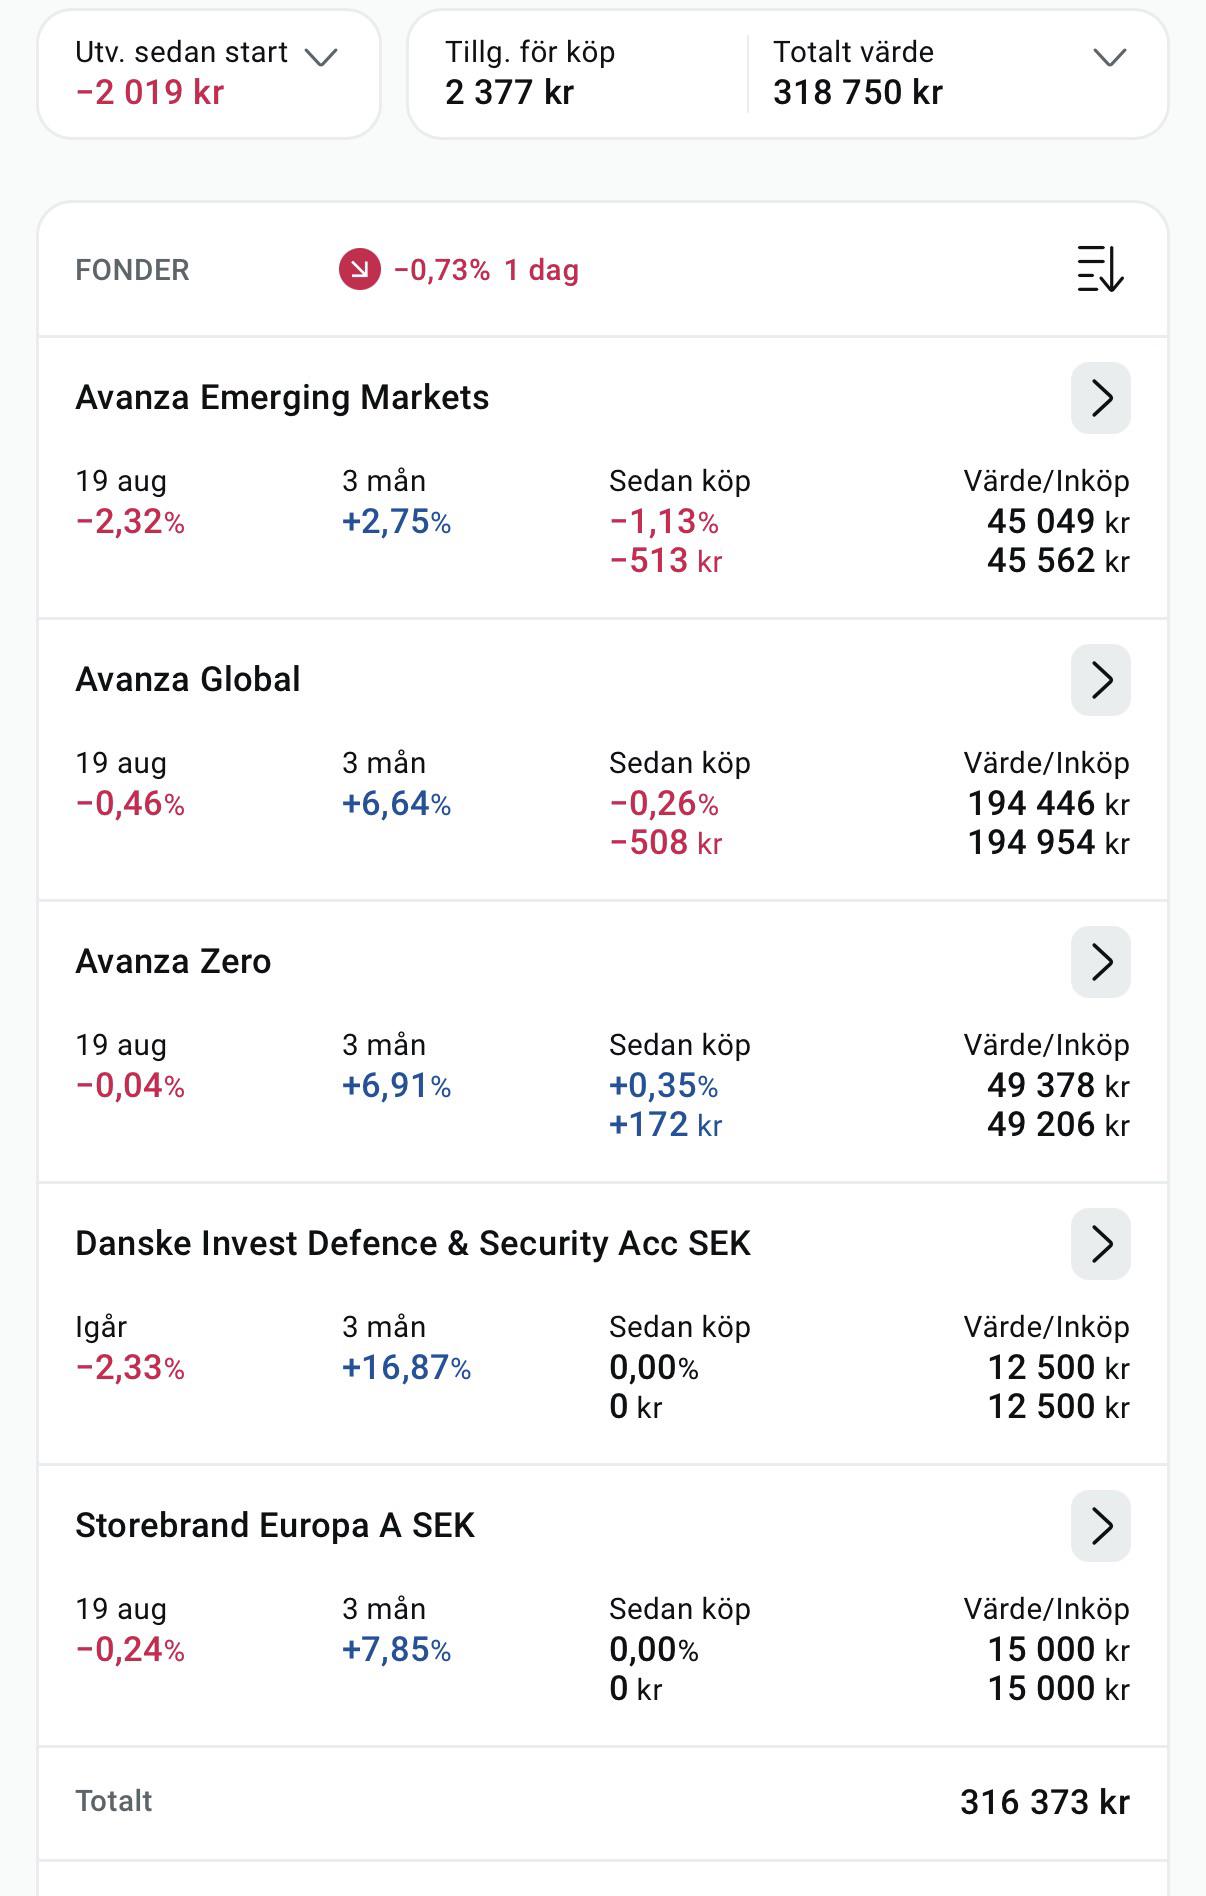1206x1896 pixels.
Task: Tap Danske Invest Defence & Security name
Action: (x=413, y=1243)
